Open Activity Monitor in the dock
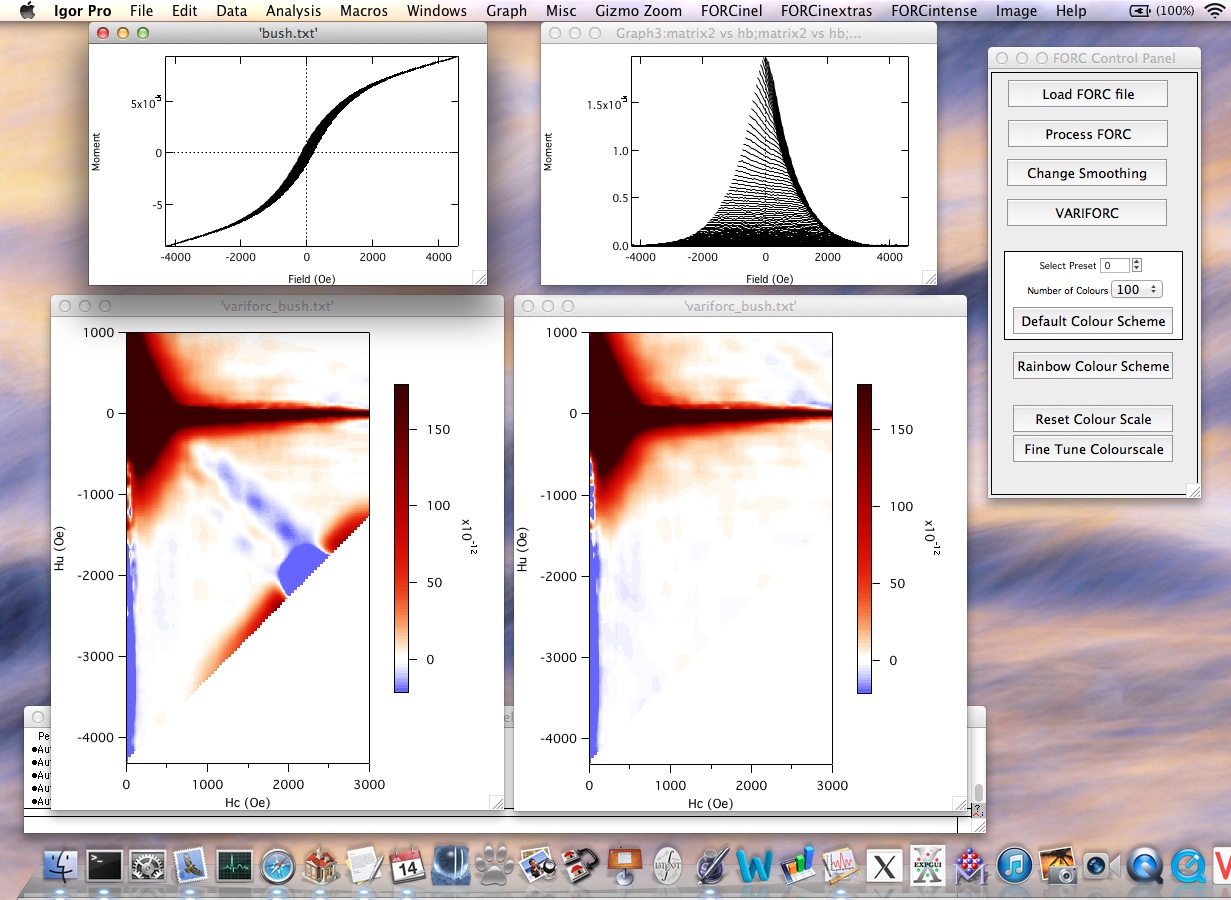 (235, 866)
